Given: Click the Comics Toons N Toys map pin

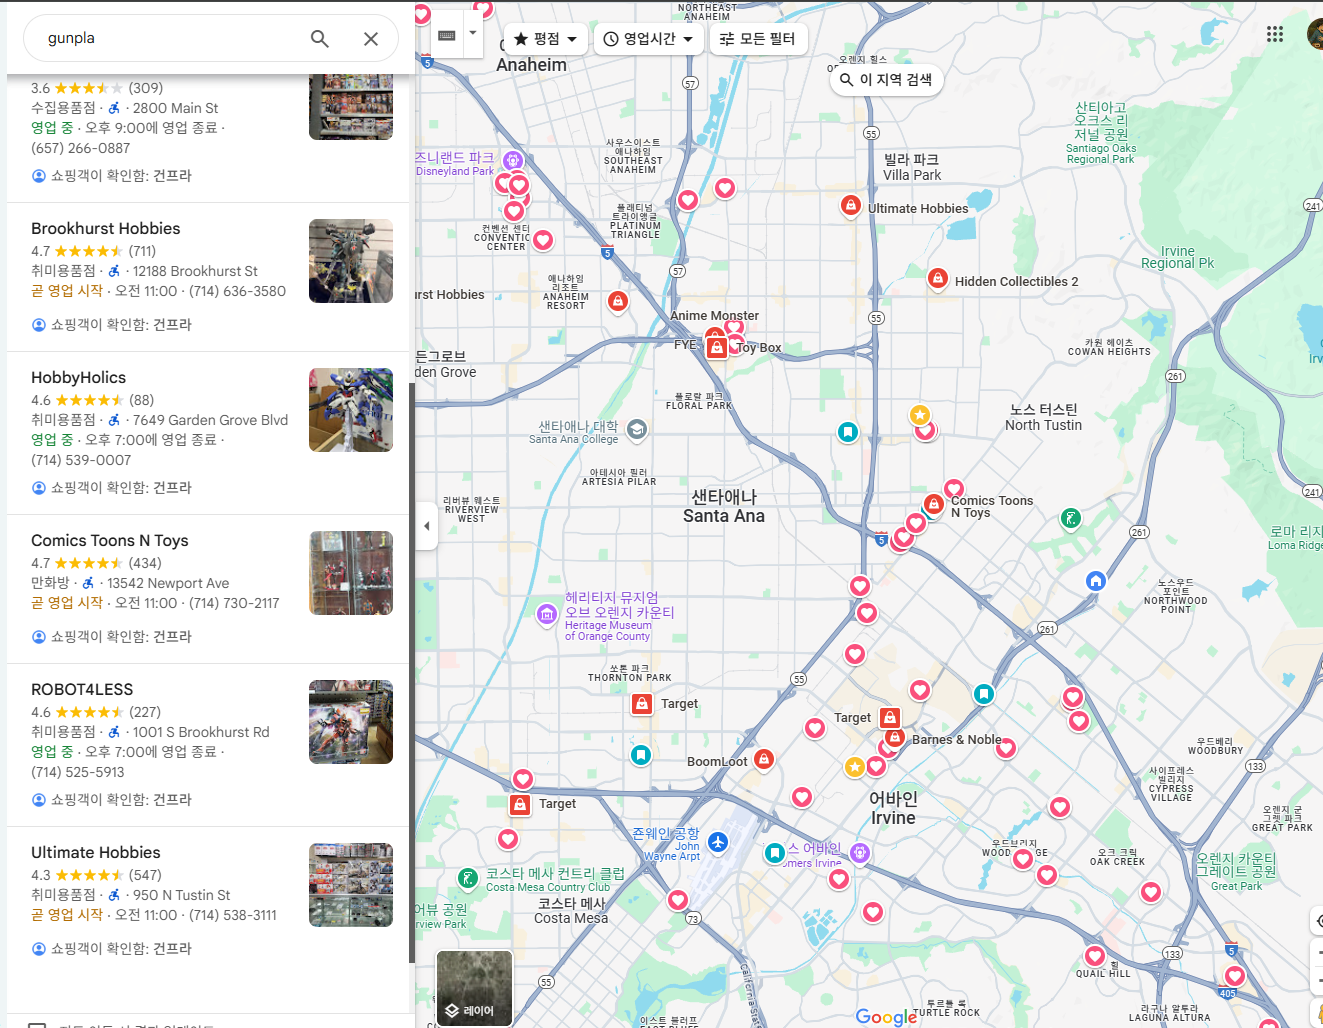Looking at the screenshot, I should click(x=933, y=503).
